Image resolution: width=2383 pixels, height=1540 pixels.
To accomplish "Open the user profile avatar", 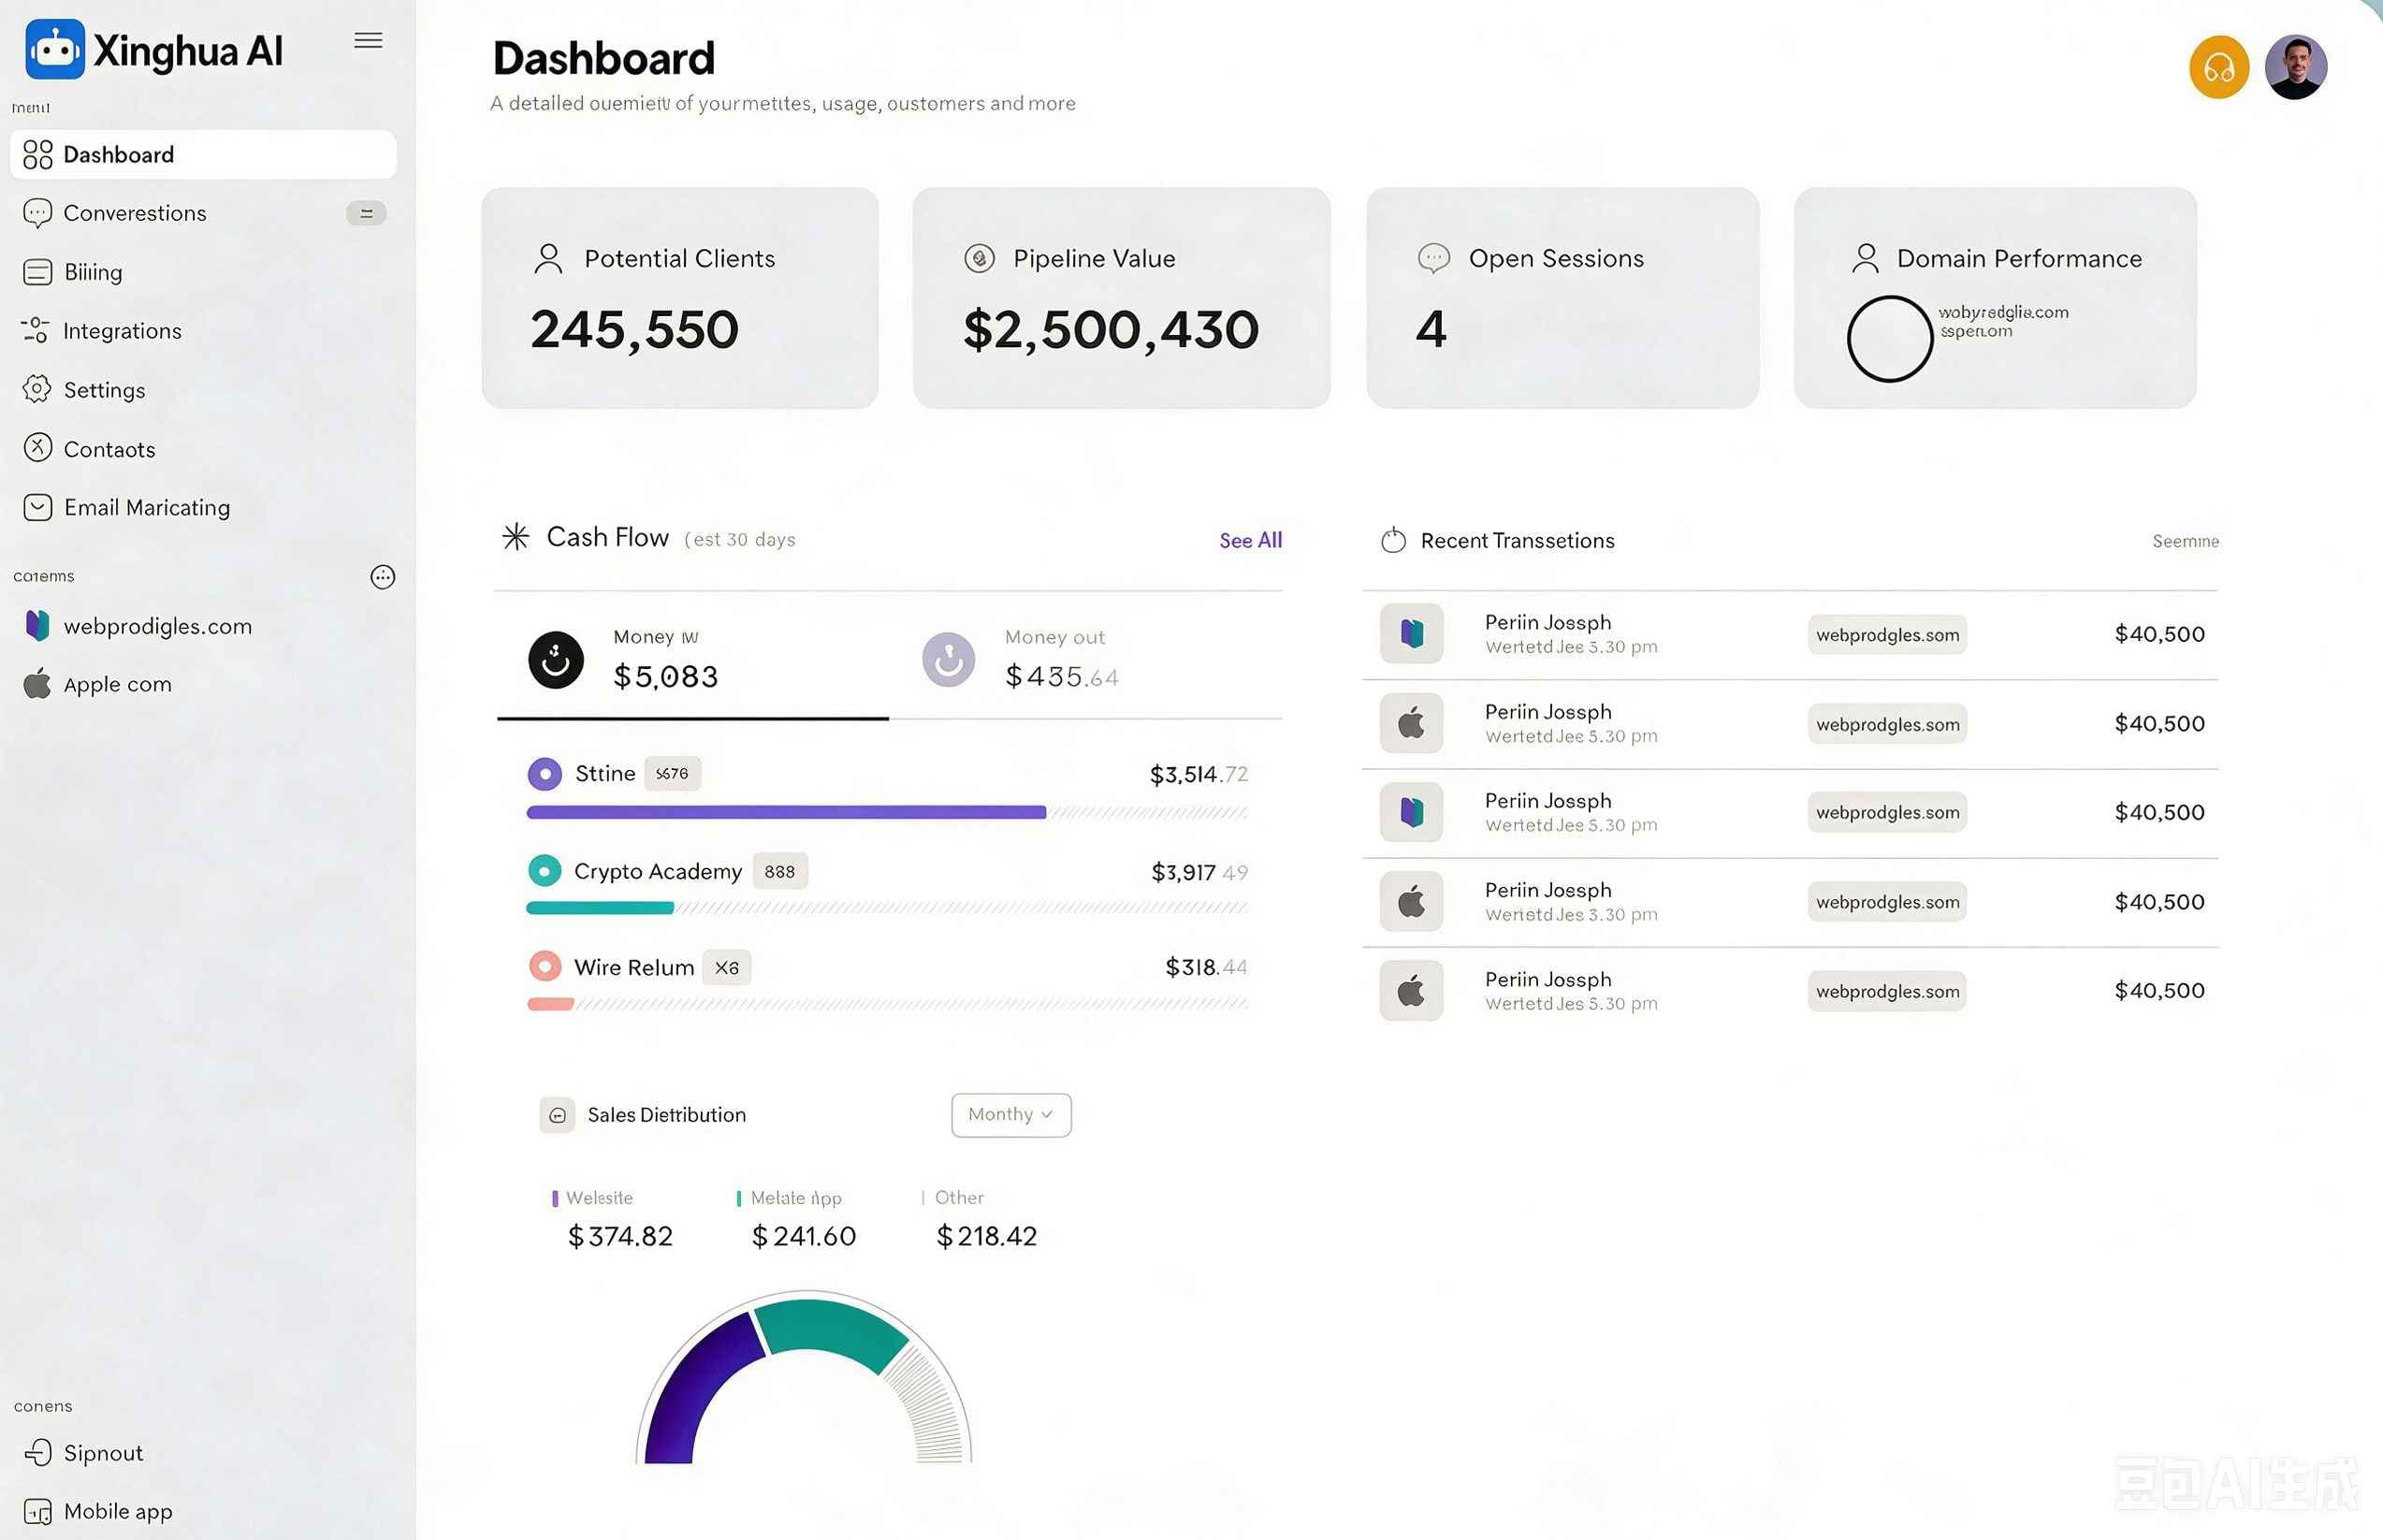I will point(2295,68).
